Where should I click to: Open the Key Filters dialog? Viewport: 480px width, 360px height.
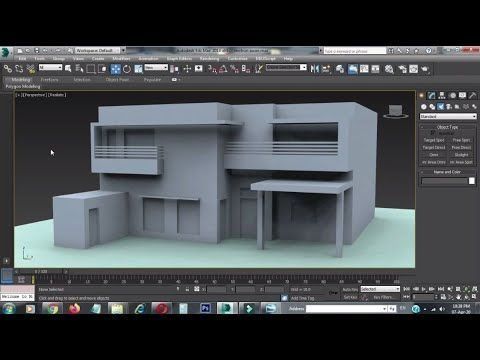383,297
